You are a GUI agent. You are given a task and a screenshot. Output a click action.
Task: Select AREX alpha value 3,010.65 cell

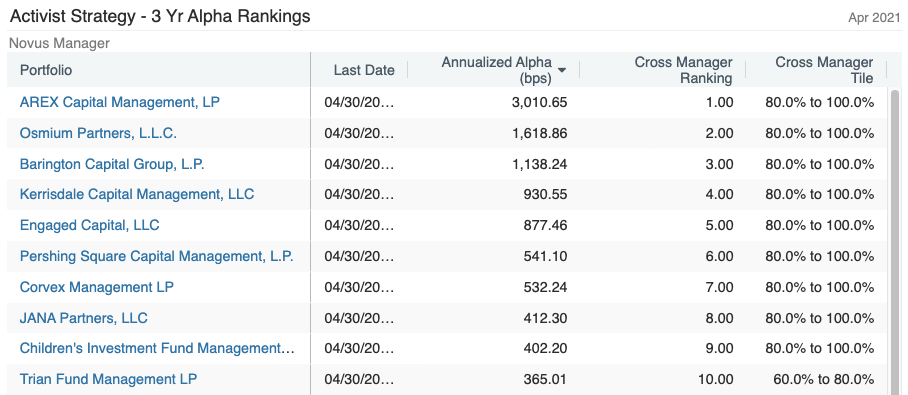click(x=540, y=103)
